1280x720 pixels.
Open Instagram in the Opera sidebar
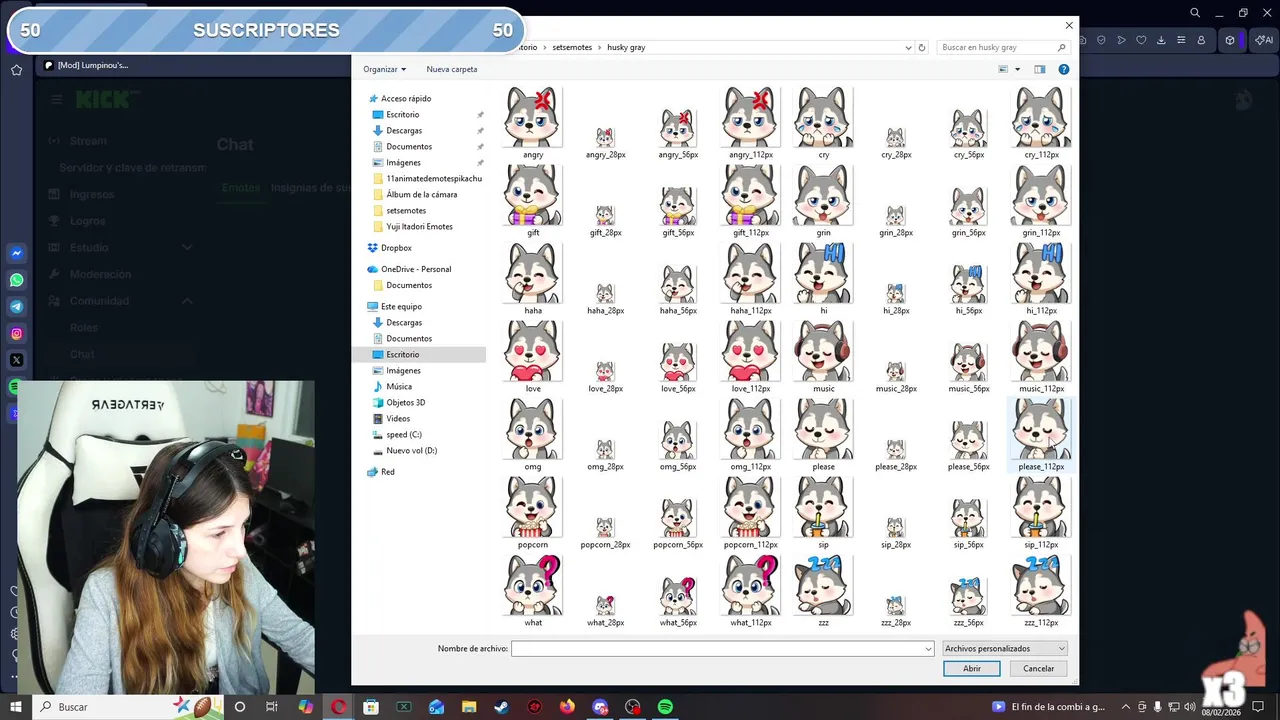coord(16,333)
